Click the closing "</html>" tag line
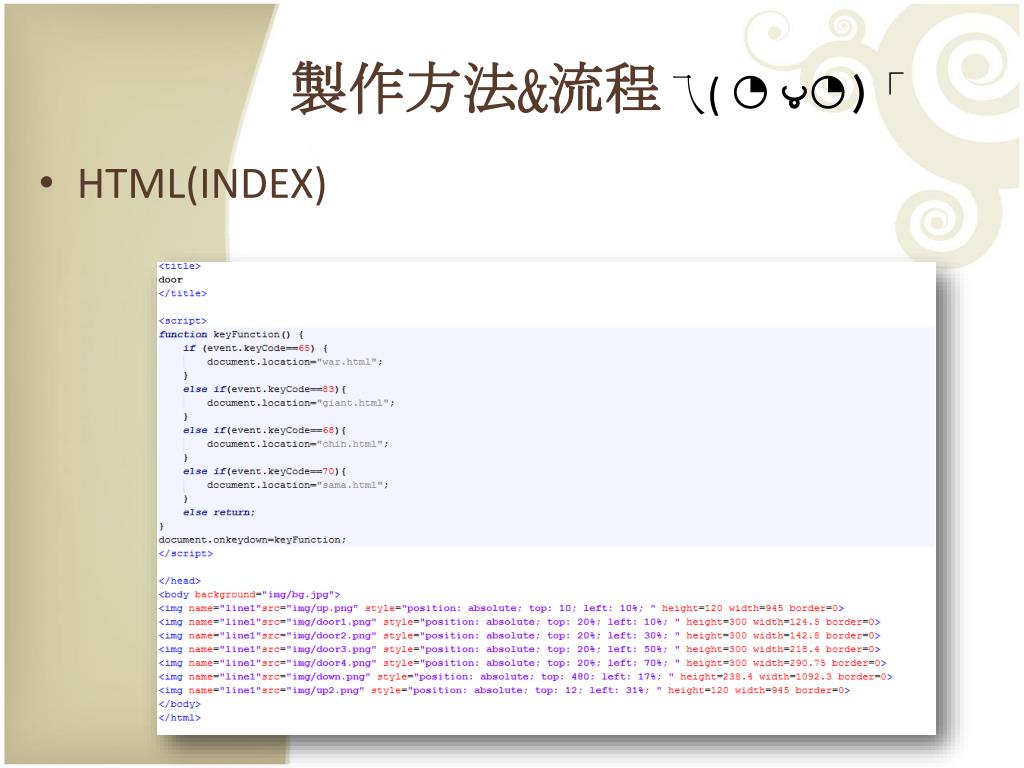The height and width of the screenshot is (768, 1024). point(180,718)
